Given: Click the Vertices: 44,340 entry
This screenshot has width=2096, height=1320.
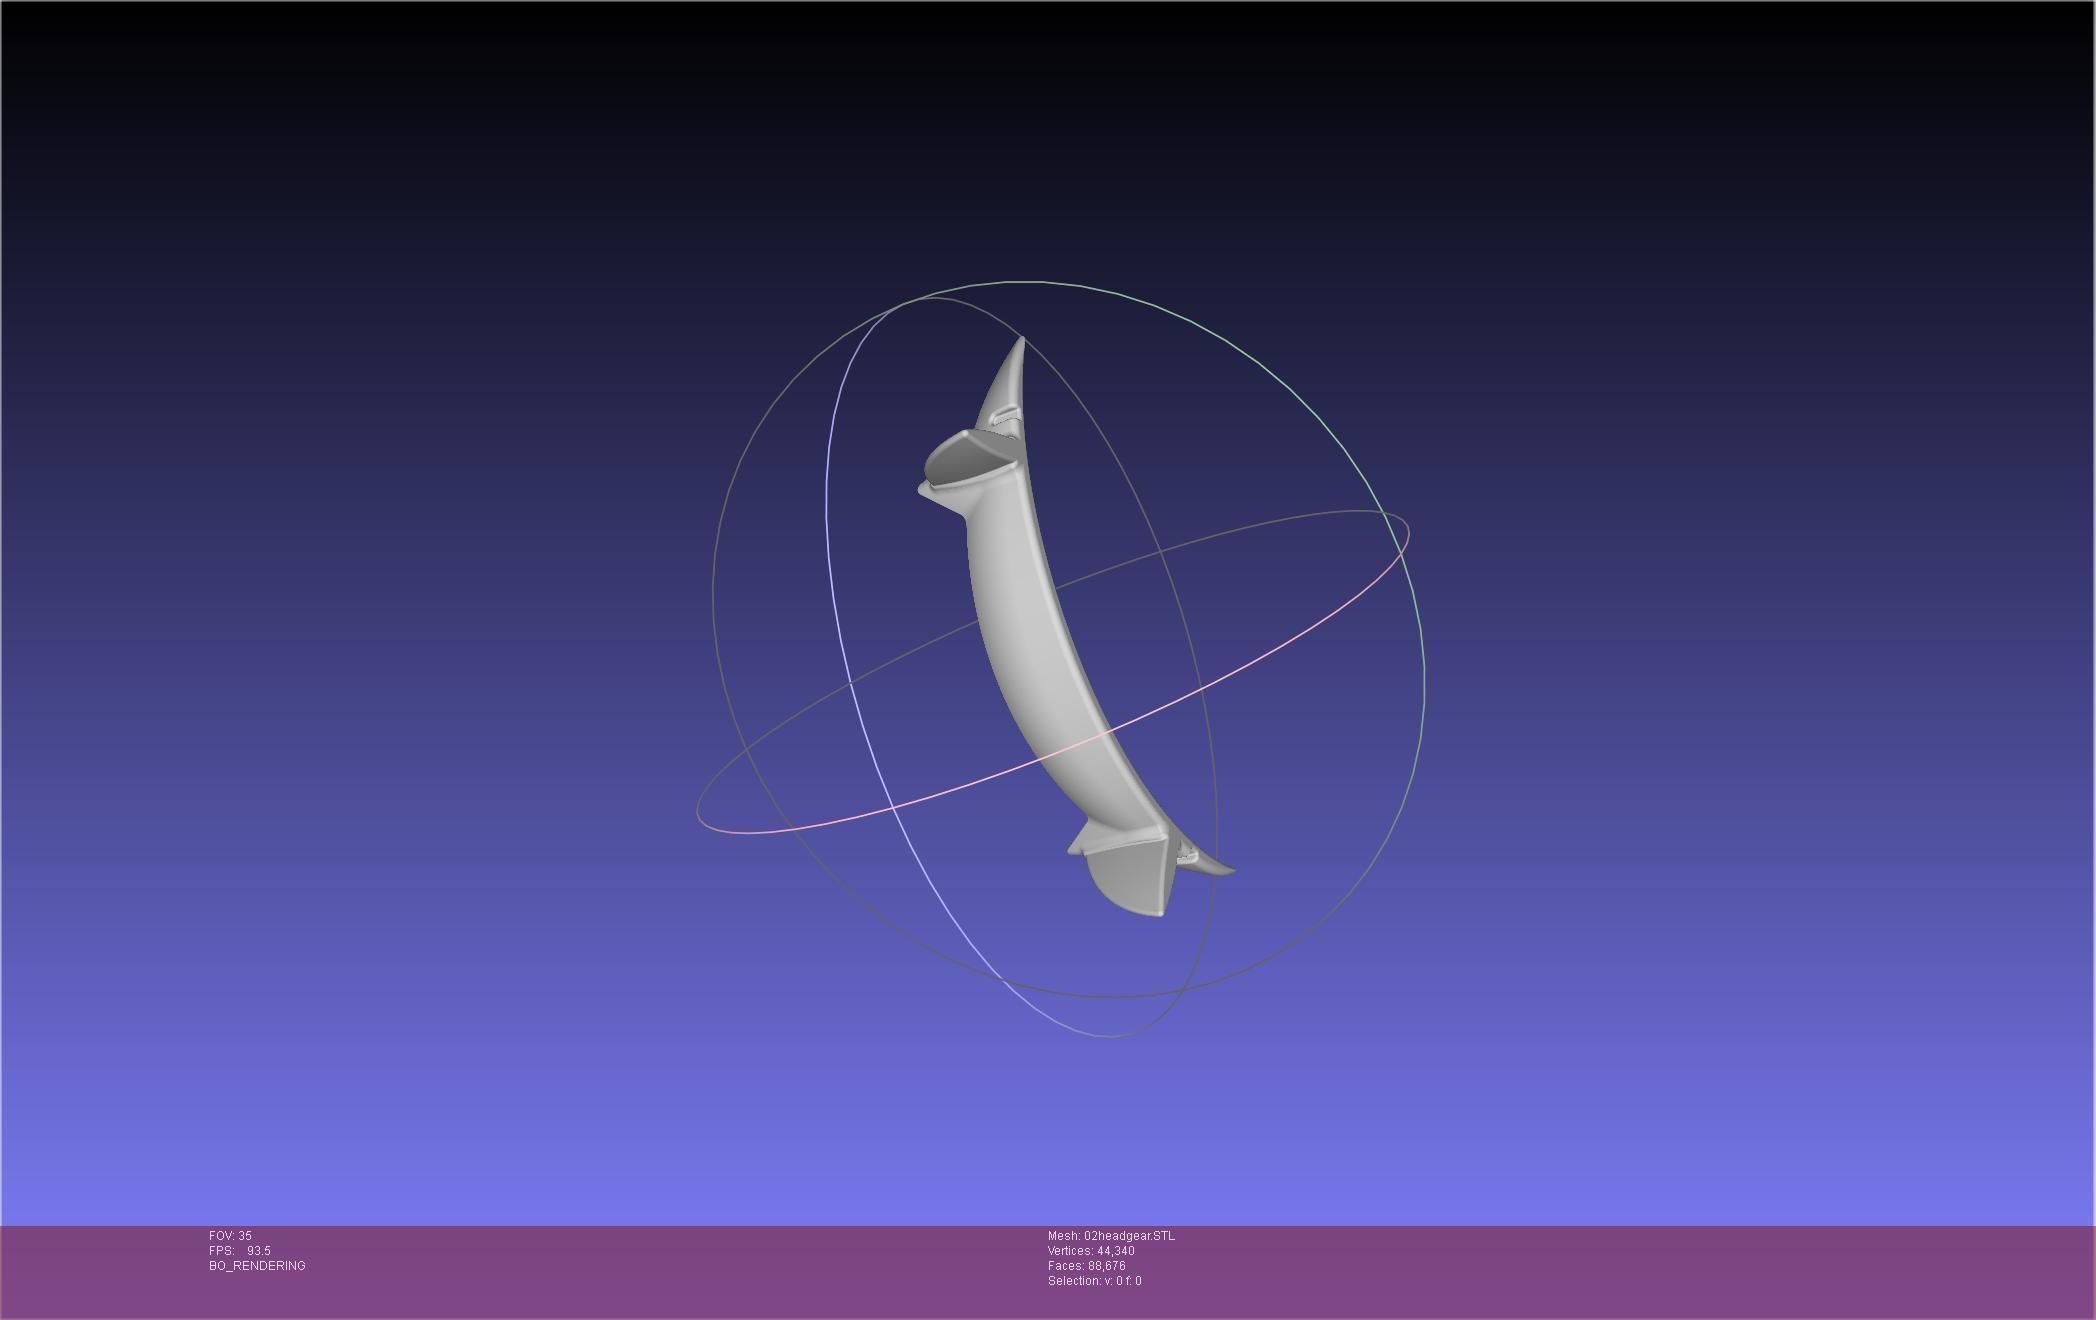Looking at the screenshot, I should click(1091, 1251).
